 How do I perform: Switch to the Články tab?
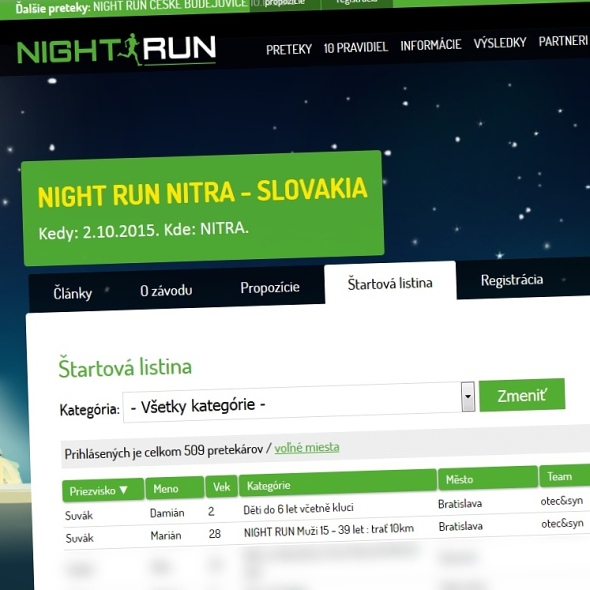click(x=72, y=293)
